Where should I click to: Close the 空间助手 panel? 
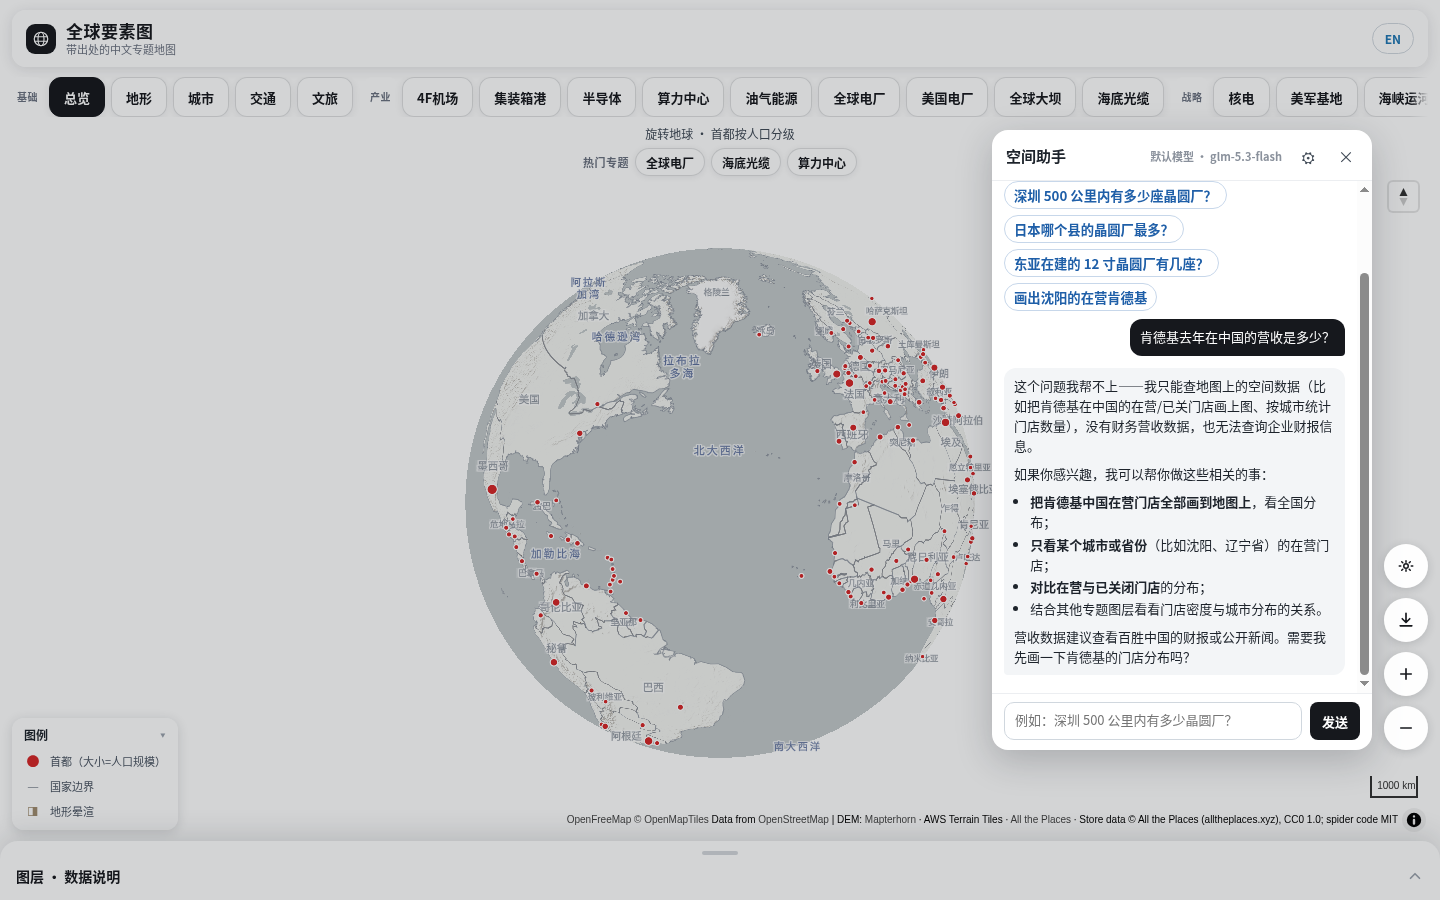tap(1346, 157)
